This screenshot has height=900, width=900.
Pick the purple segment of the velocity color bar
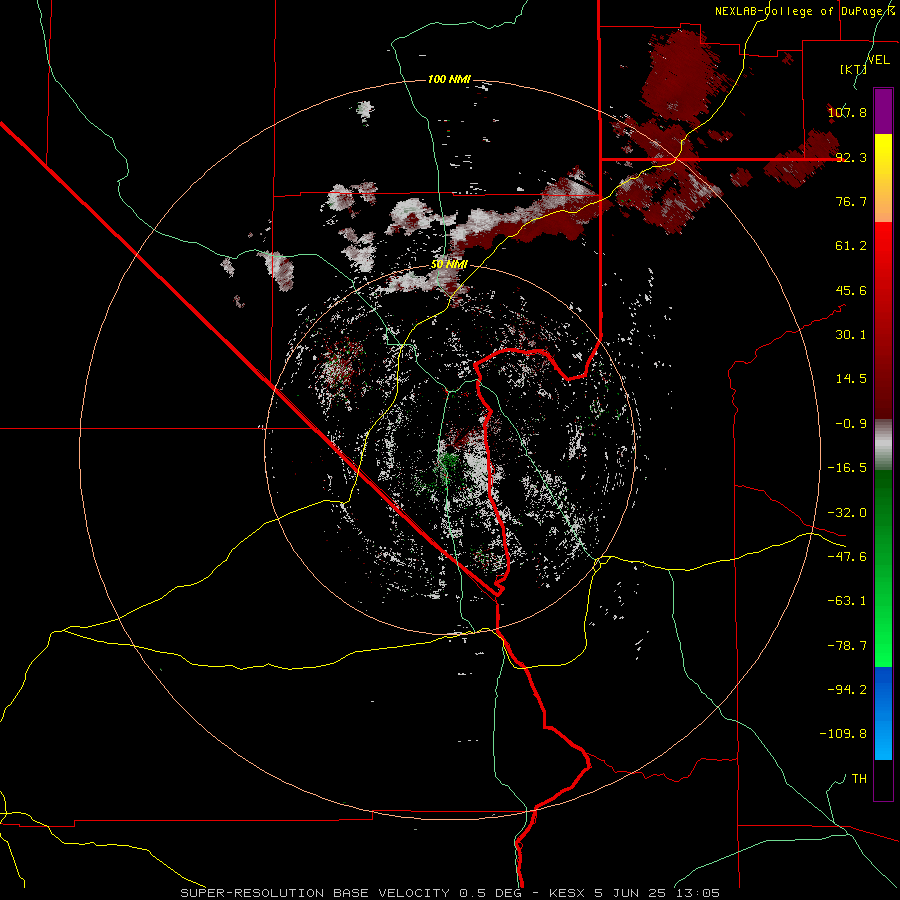[x=883, y=111]
